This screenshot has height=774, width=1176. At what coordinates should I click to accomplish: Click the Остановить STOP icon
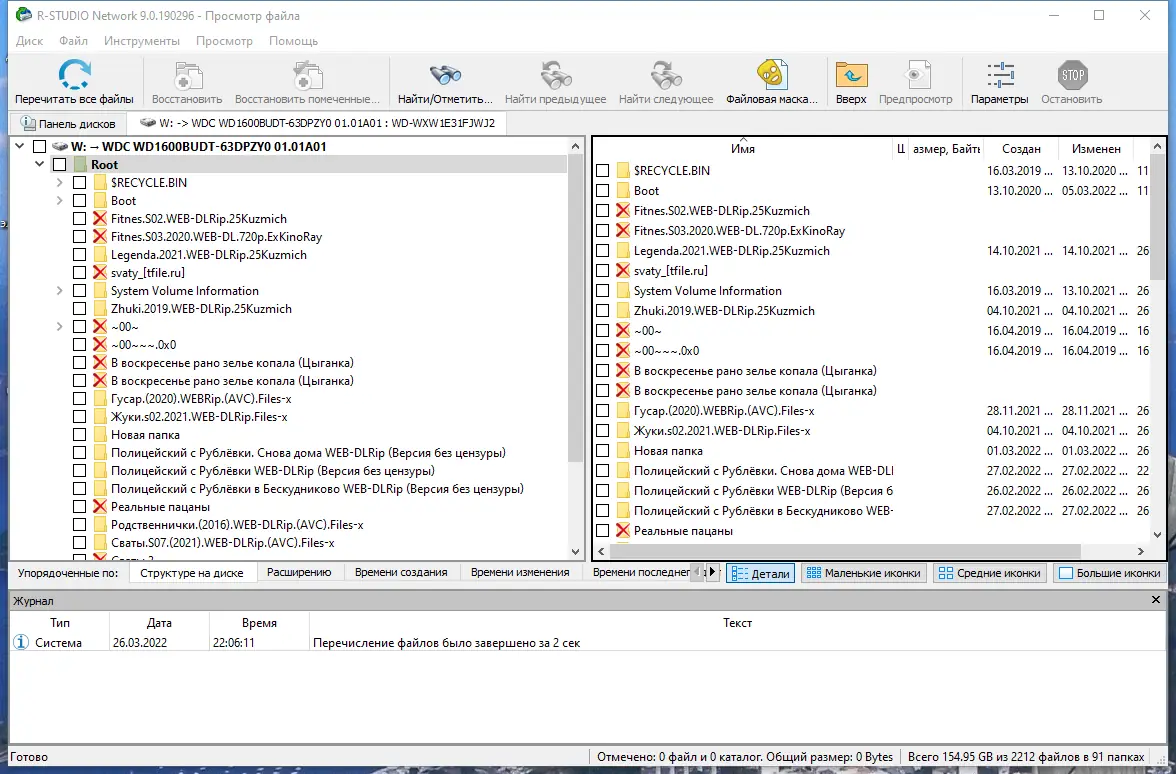[x=1072, y=75]
